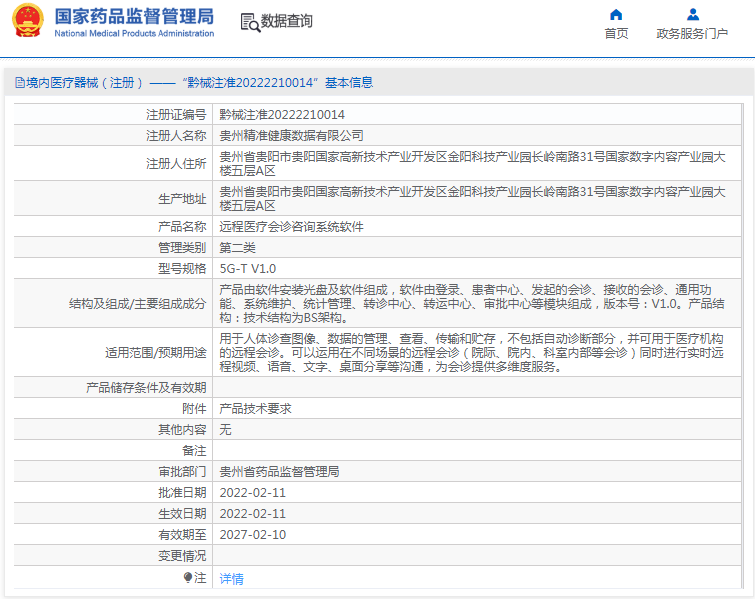755x599 pixels.
Task: Click 第二类 management category value
Action: (237, 247)
